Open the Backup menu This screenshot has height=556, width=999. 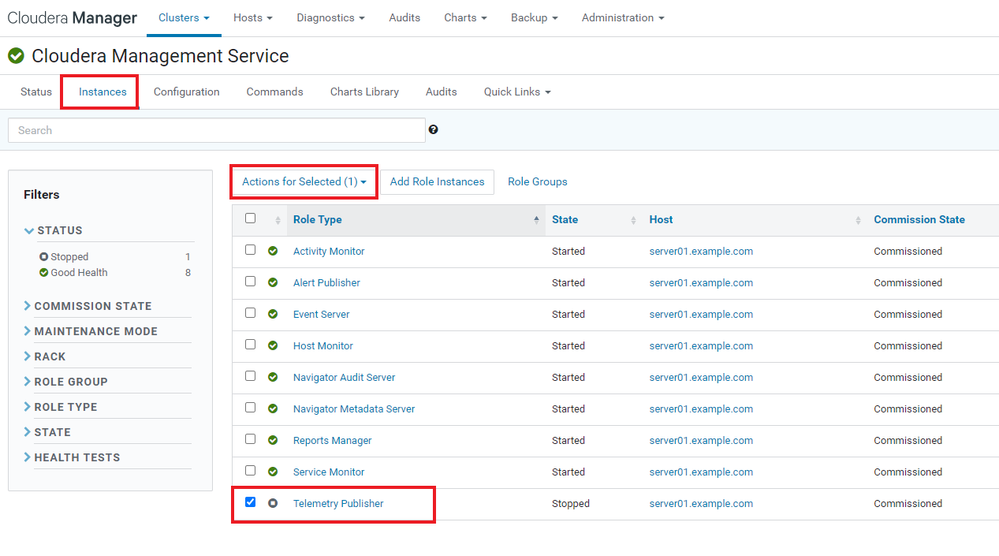[534, 18]
